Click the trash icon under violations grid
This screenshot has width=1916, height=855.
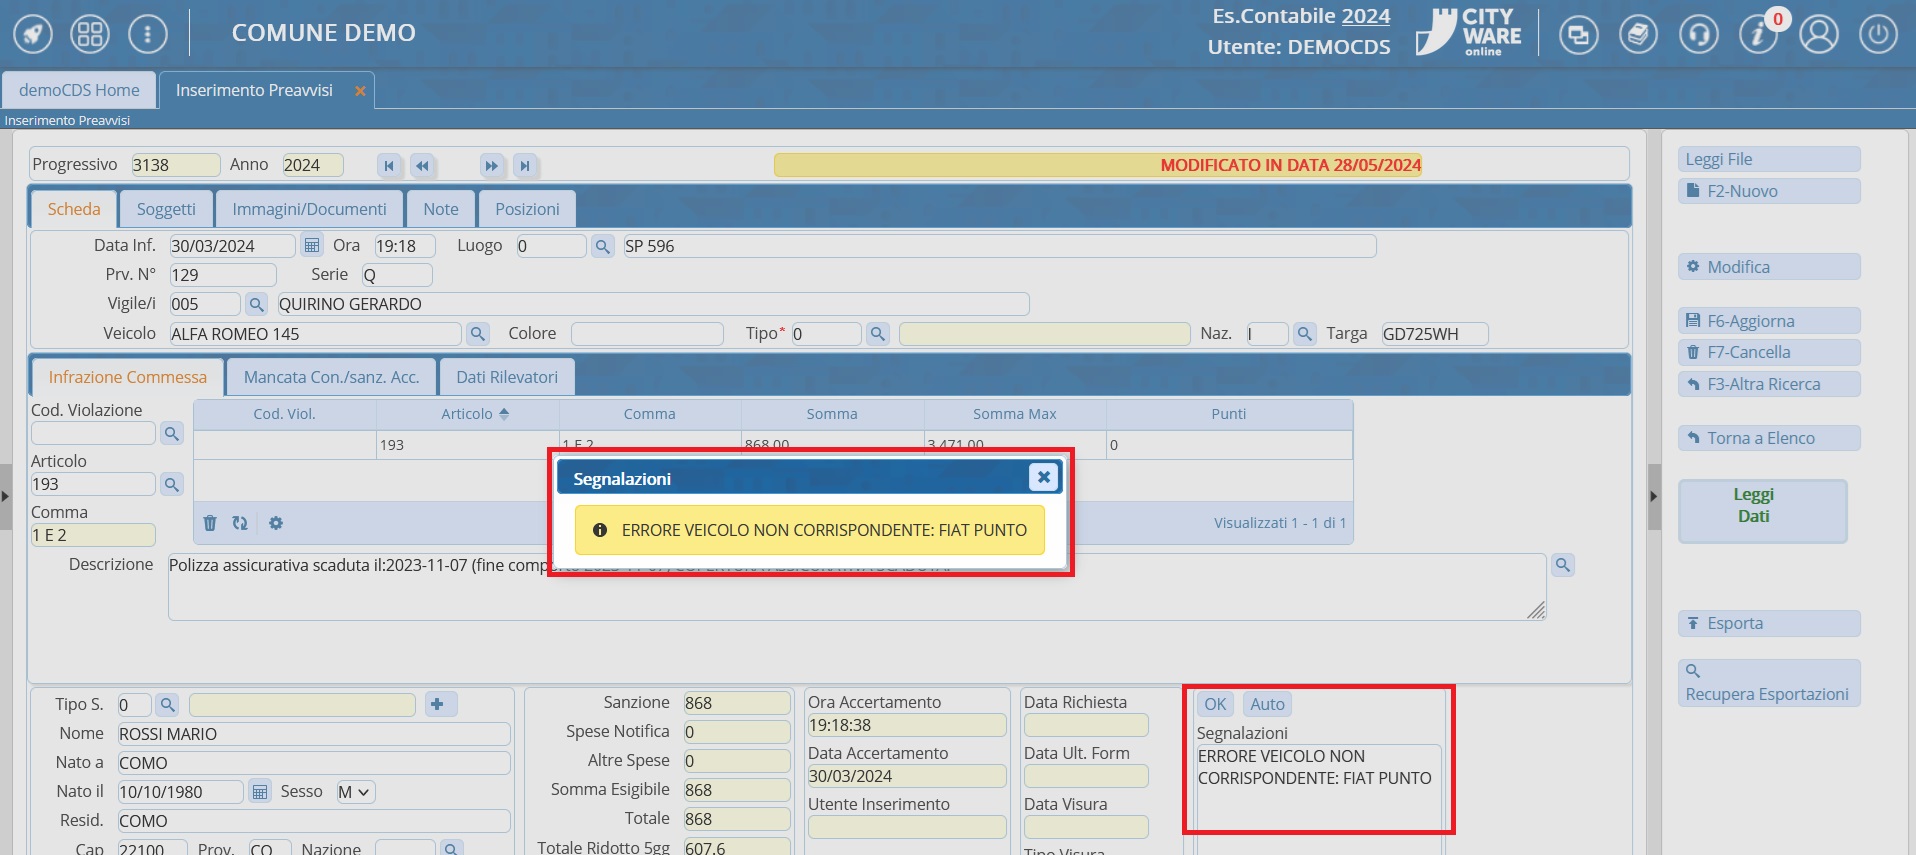click(x=210, y=523)
